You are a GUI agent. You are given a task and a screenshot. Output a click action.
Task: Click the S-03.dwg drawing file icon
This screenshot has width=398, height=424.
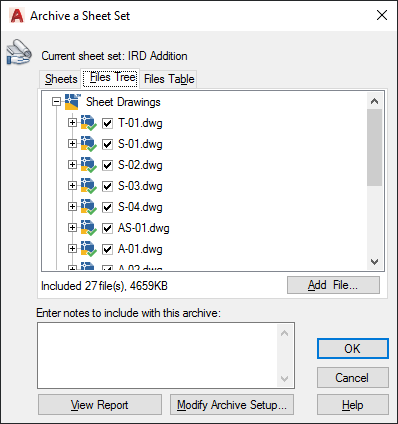click(x=89, y=186)
